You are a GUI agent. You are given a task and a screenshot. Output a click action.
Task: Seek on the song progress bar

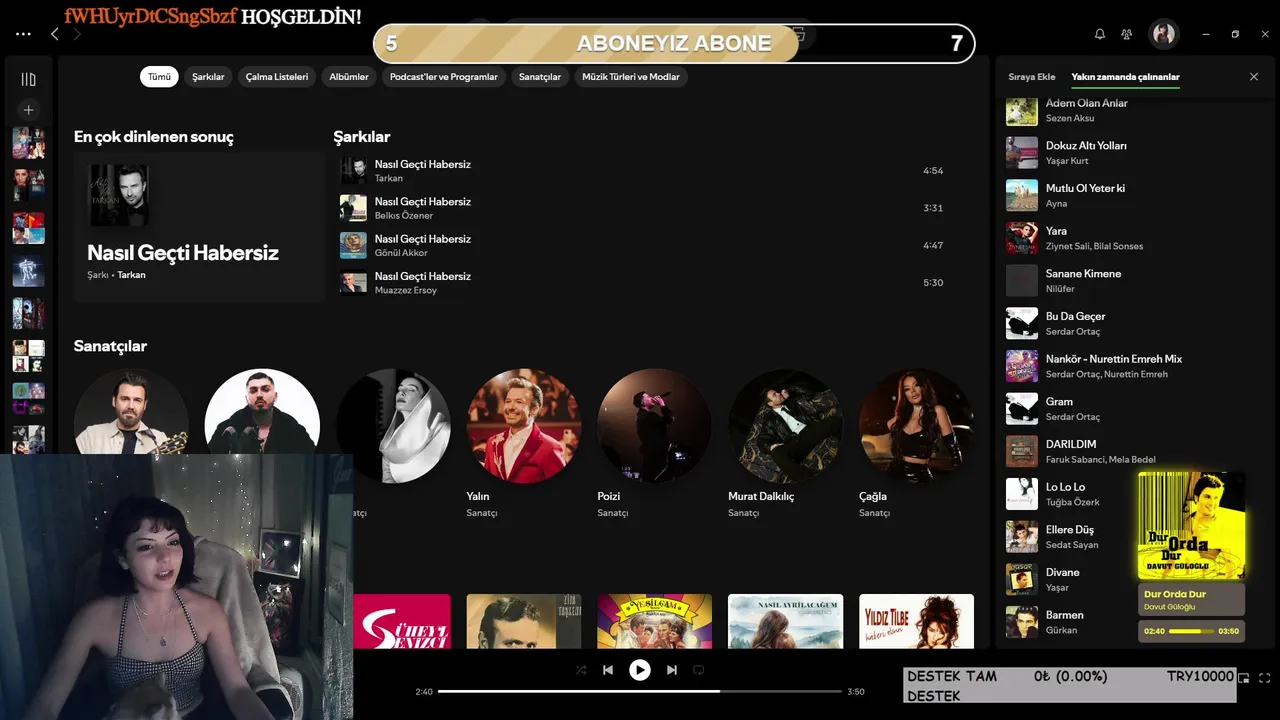[640, 691]
